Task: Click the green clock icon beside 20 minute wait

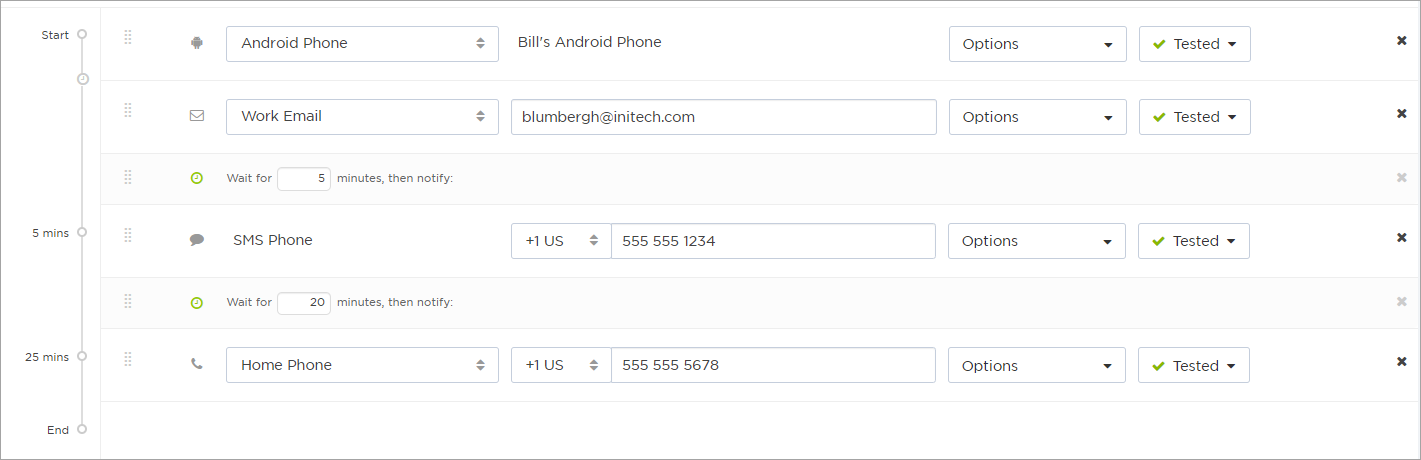Action: tap(197, 302)
